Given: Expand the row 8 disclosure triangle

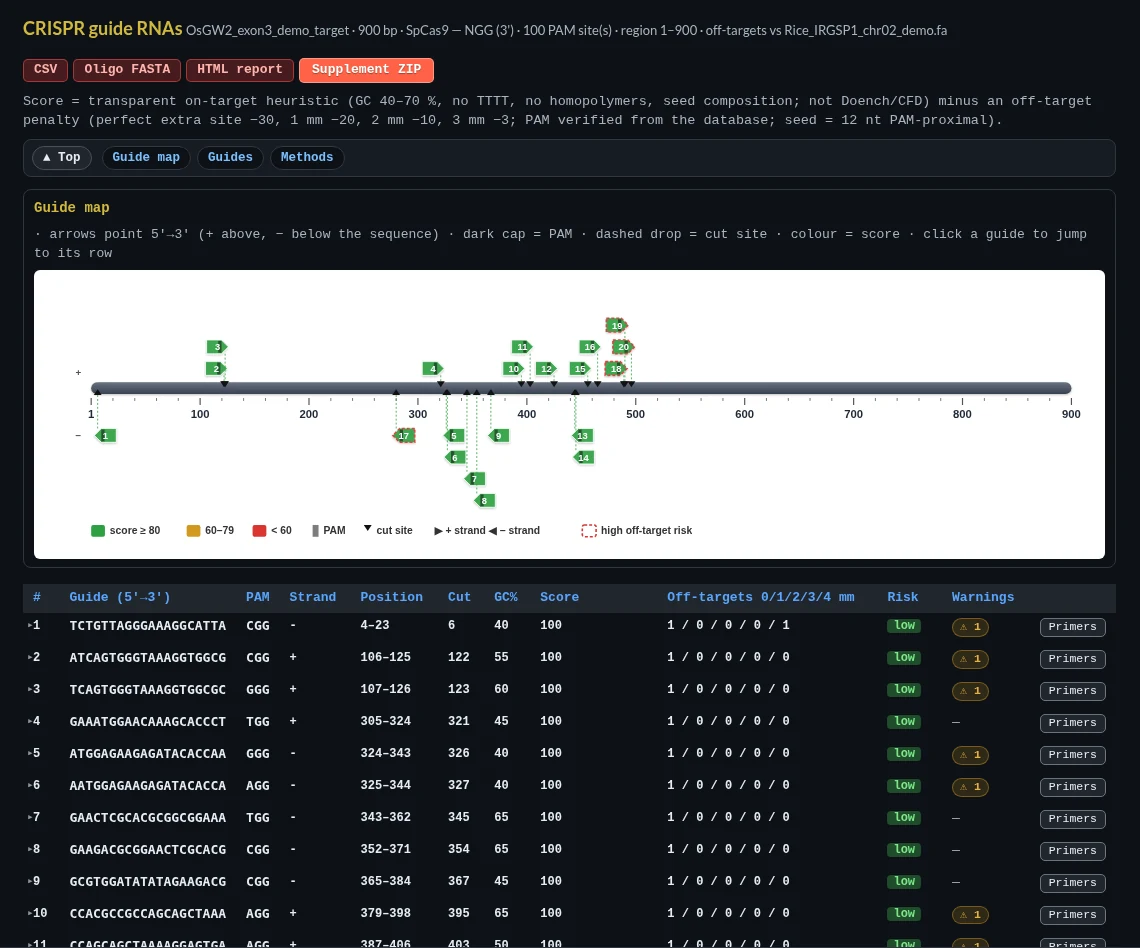Looking at the screenshot, I should pos(30,849).
